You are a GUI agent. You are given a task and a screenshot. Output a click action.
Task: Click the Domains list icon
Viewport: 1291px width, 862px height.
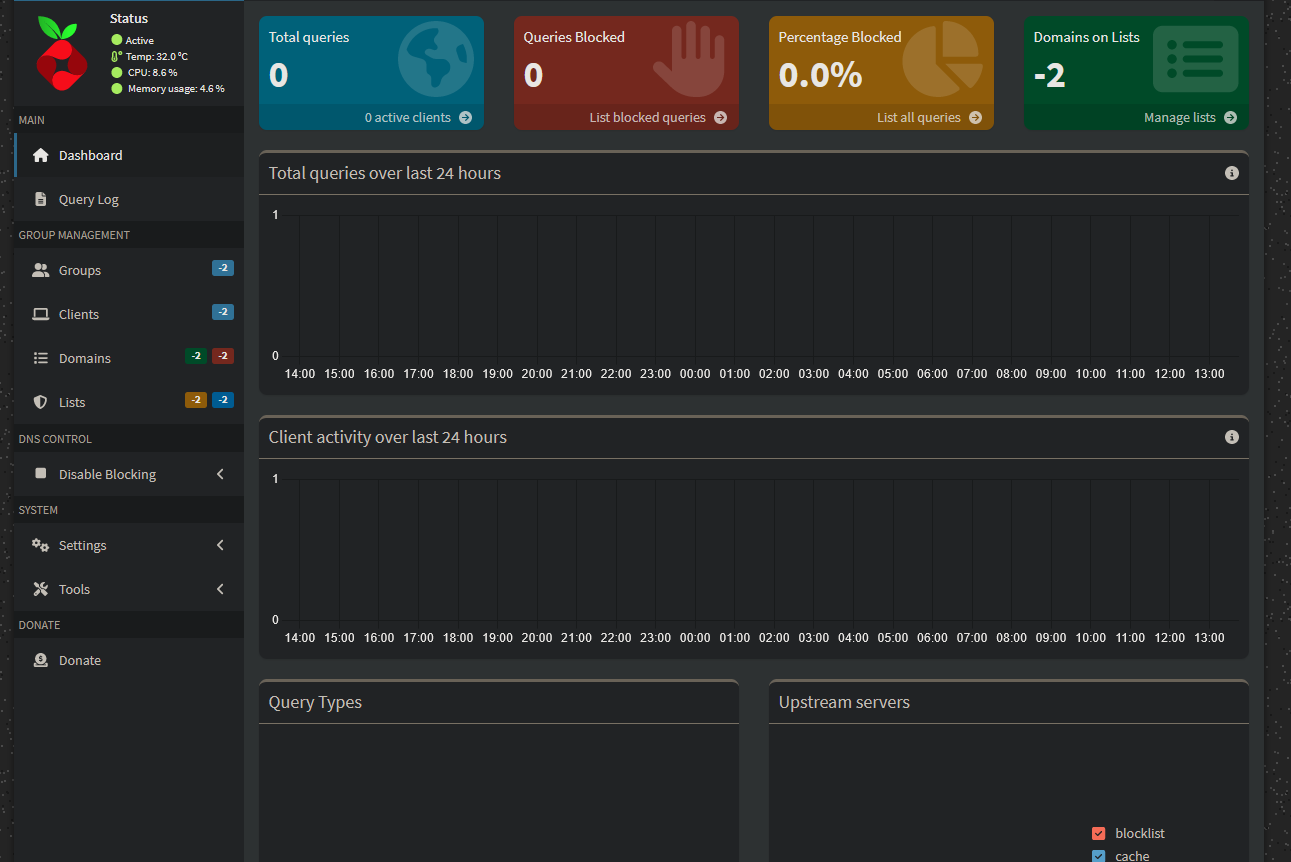[41, 358]
